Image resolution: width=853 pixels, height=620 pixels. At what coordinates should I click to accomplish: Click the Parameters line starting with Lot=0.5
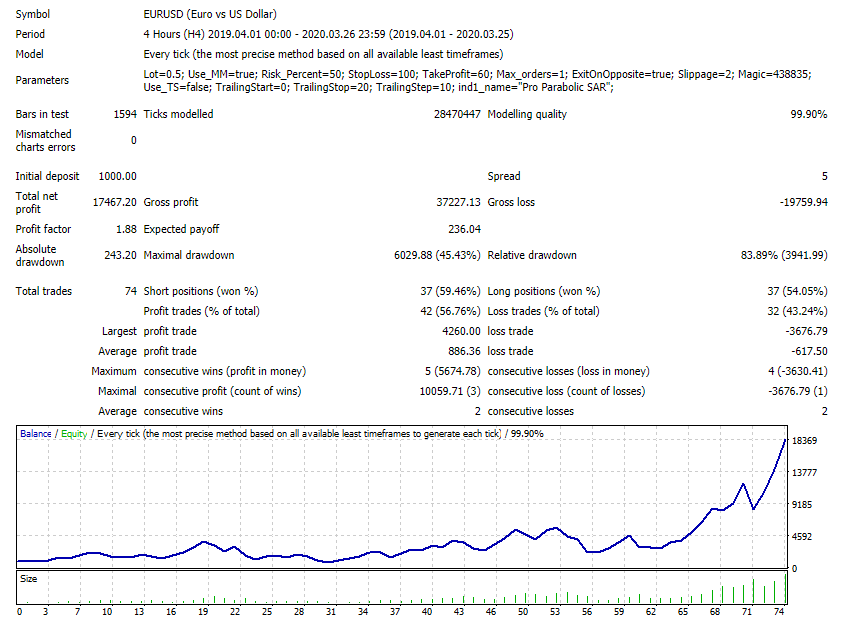[477, 74]
